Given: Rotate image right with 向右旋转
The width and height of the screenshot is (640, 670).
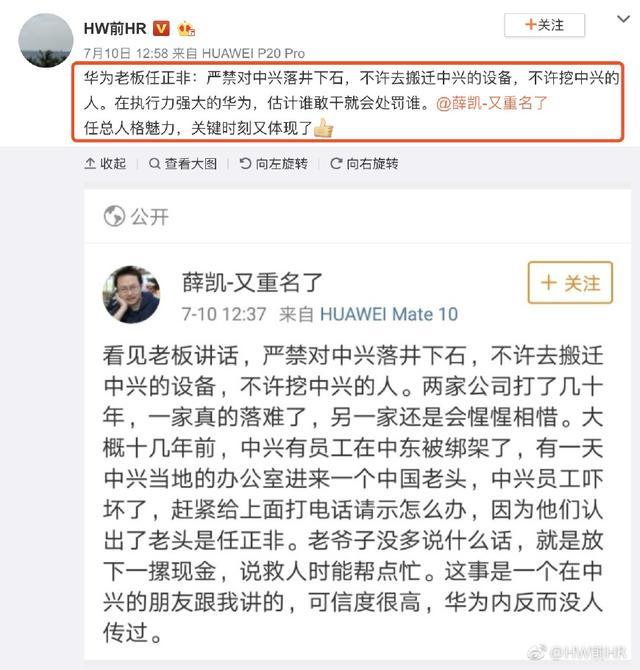Looking at the screenshot, I should click(364, 164).
